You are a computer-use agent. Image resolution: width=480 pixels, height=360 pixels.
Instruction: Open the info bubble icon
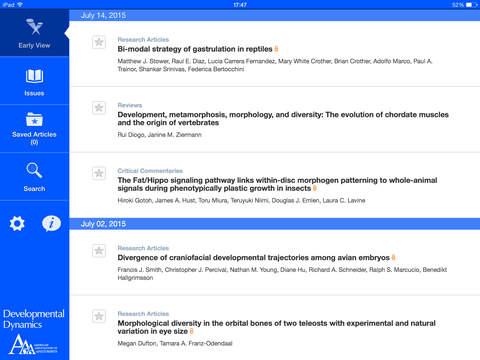[x=52, y=224]
